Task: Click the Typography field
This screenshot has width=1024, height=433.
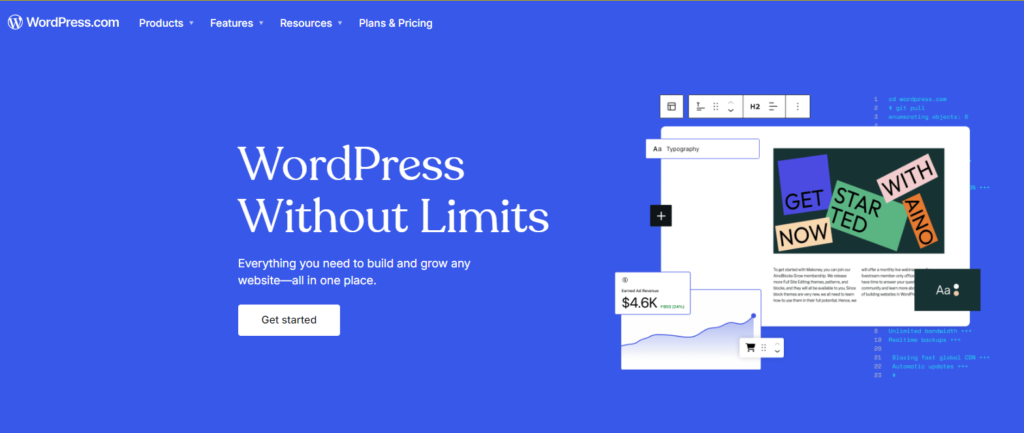Action: (703, 149)
